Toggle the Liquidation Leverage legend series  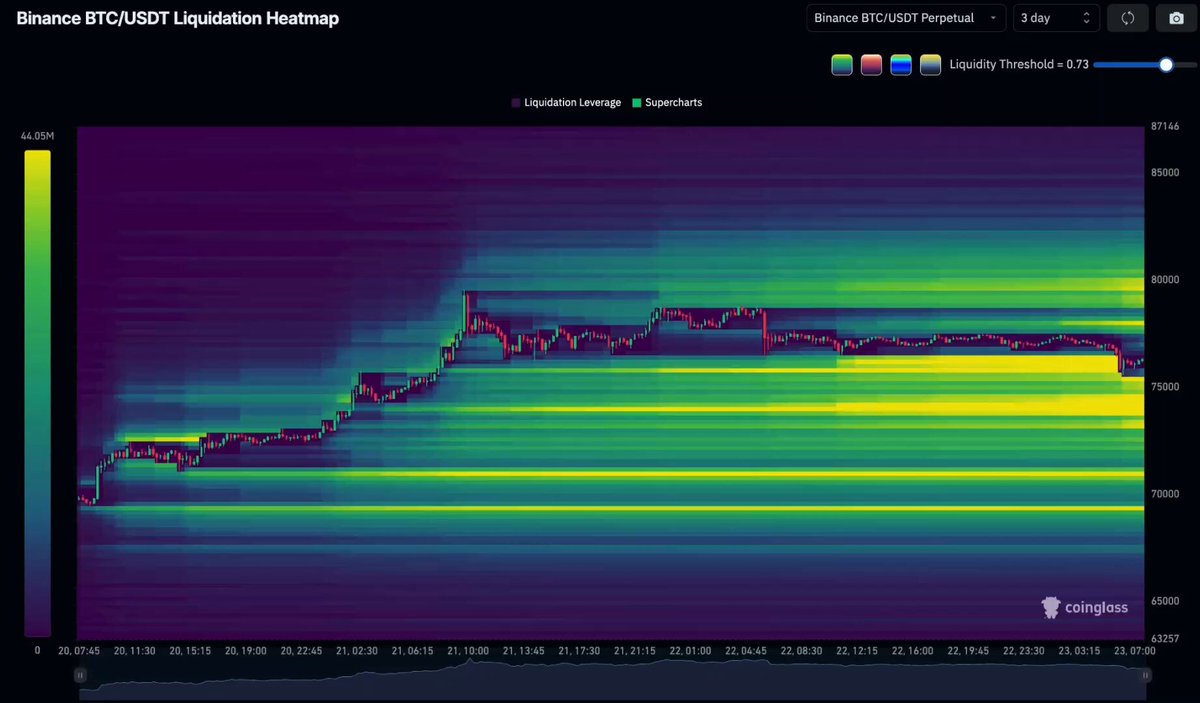(566, 102)
